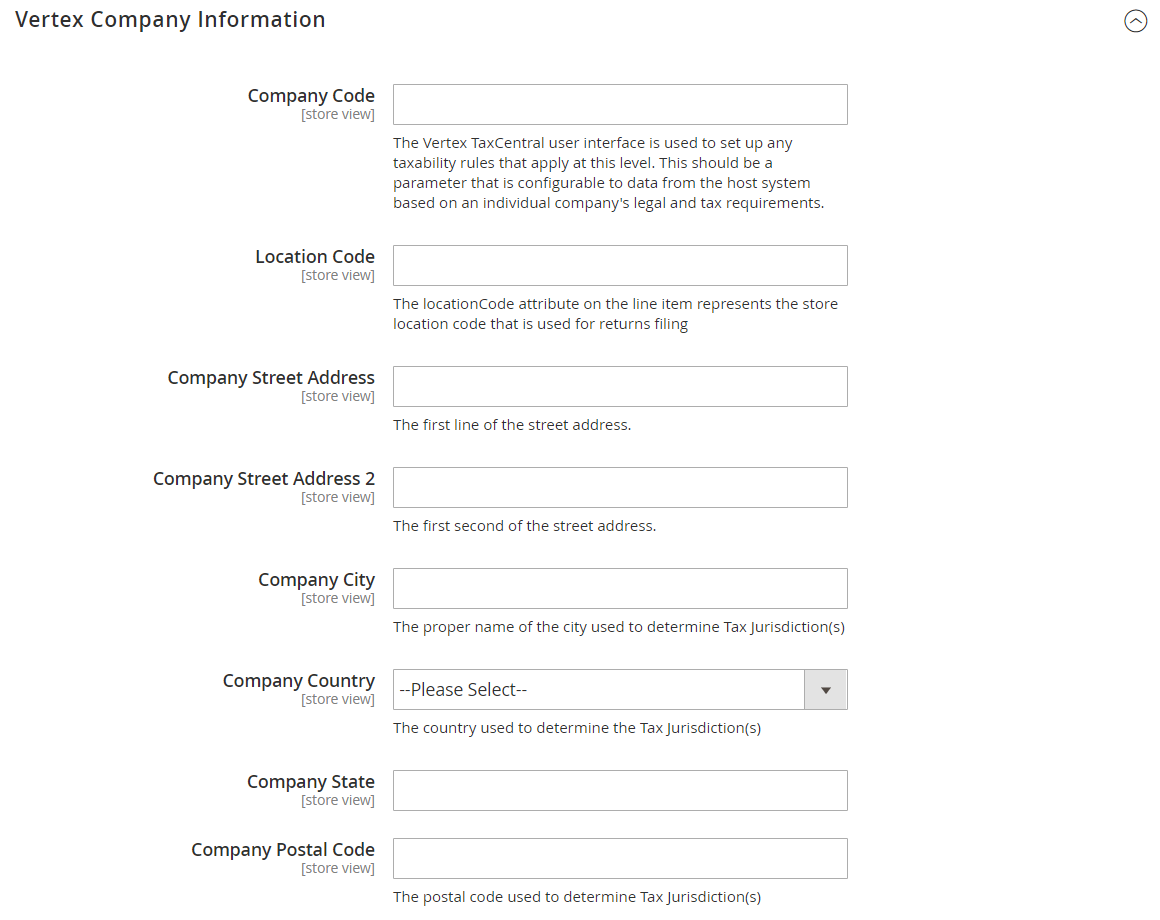
Task: Click the Location Code label
Action: tap(315, 257)
